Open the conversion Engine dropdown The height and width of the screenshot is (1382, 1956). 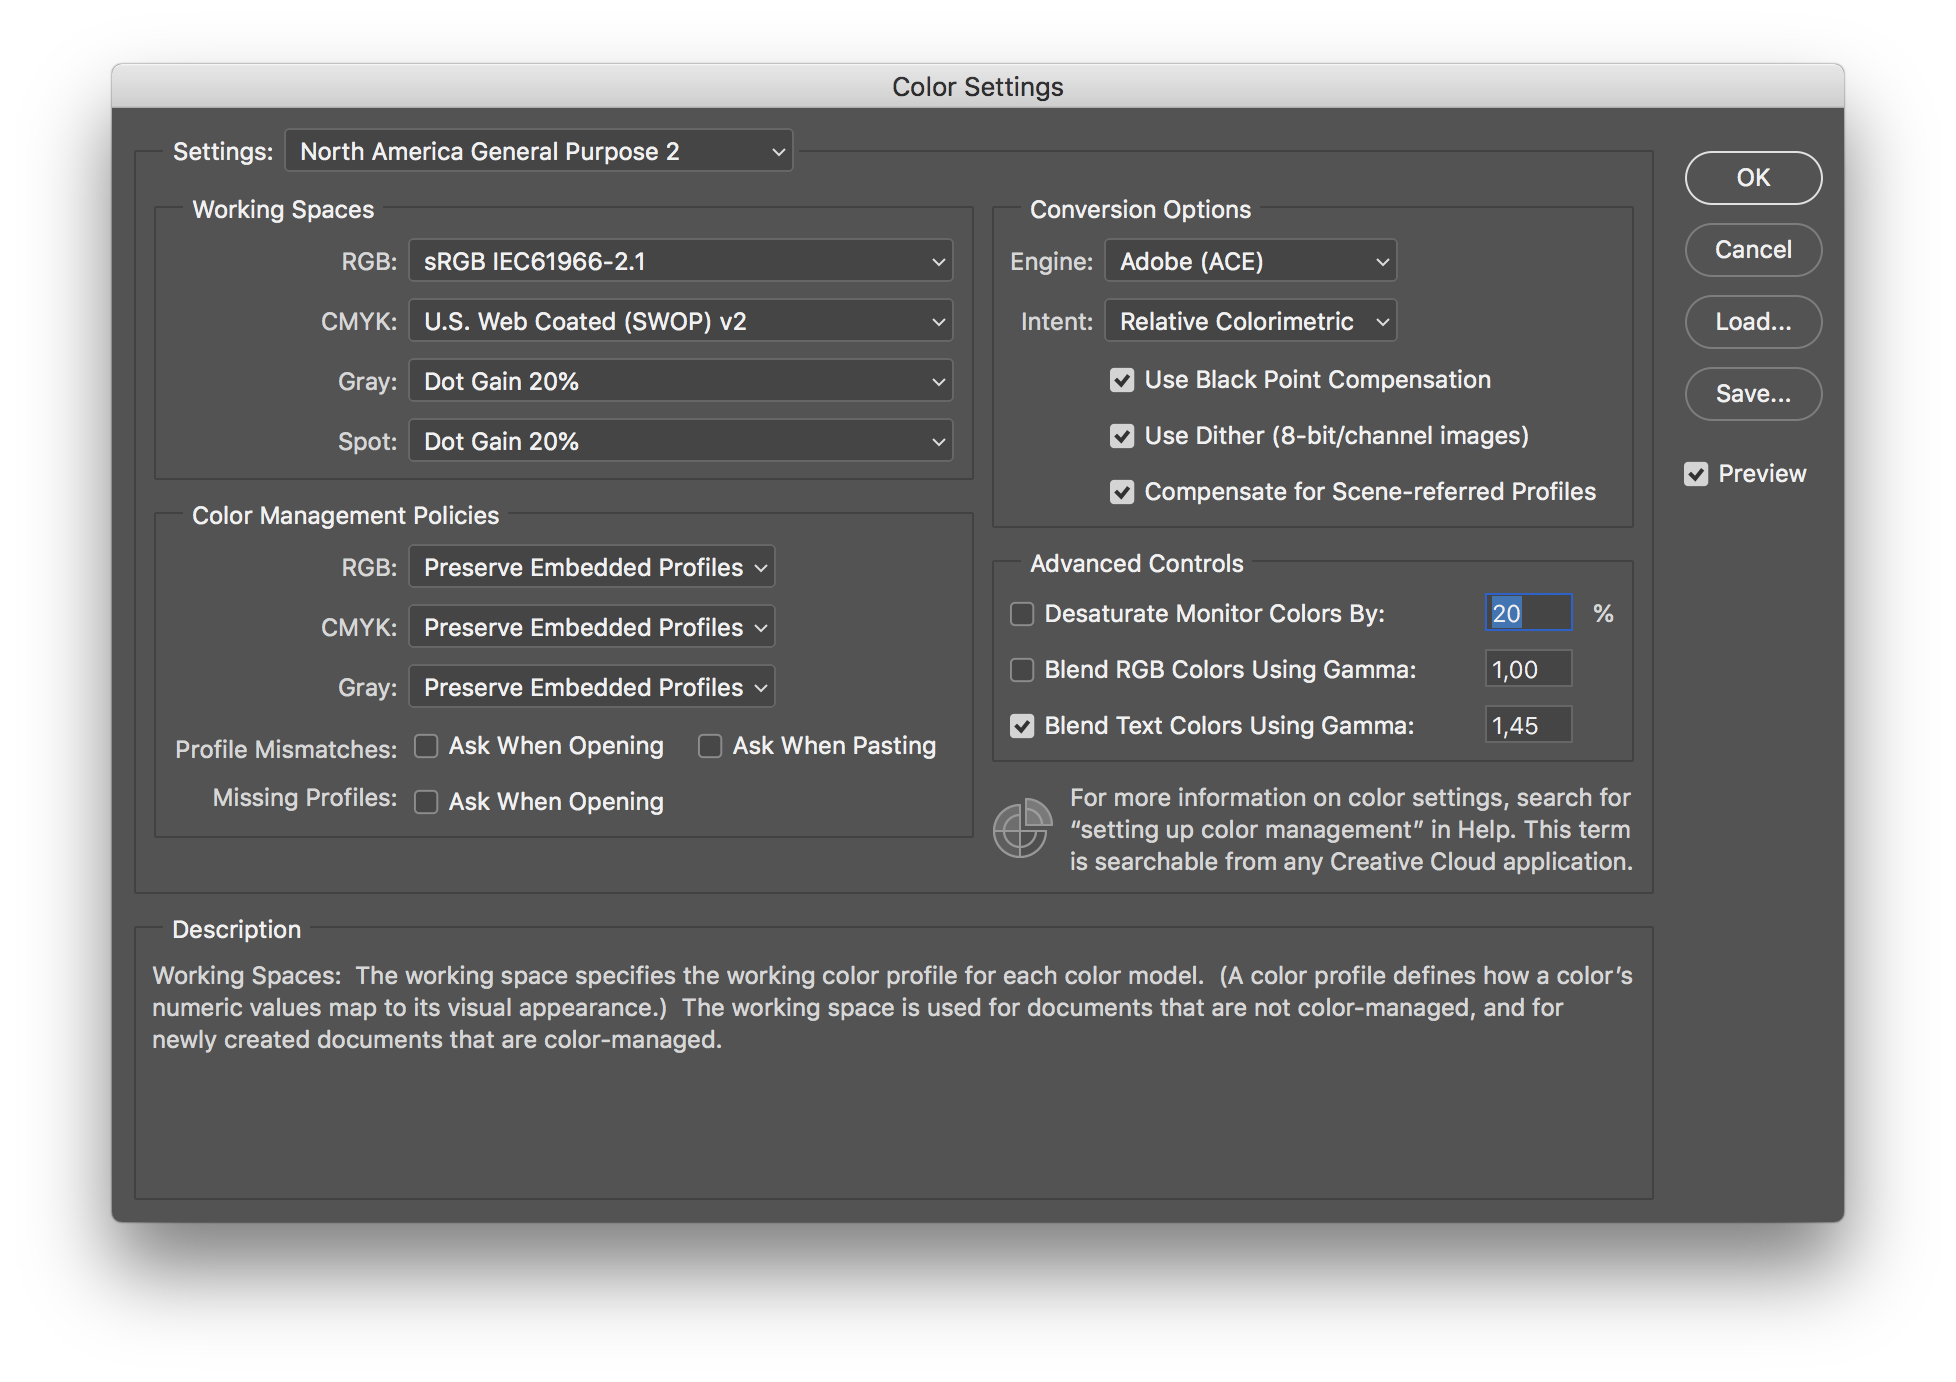point(1249,261)
